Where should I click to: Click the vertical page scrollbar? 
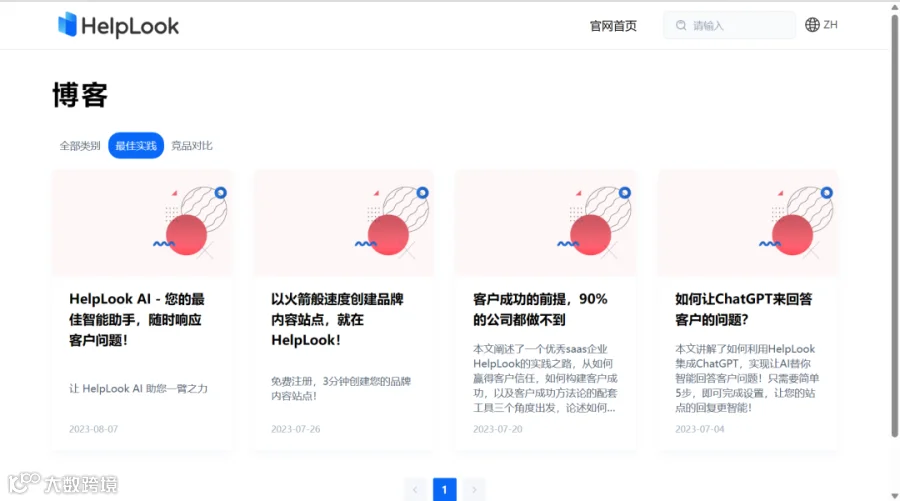pyautogui.click(x=894, y=226)
